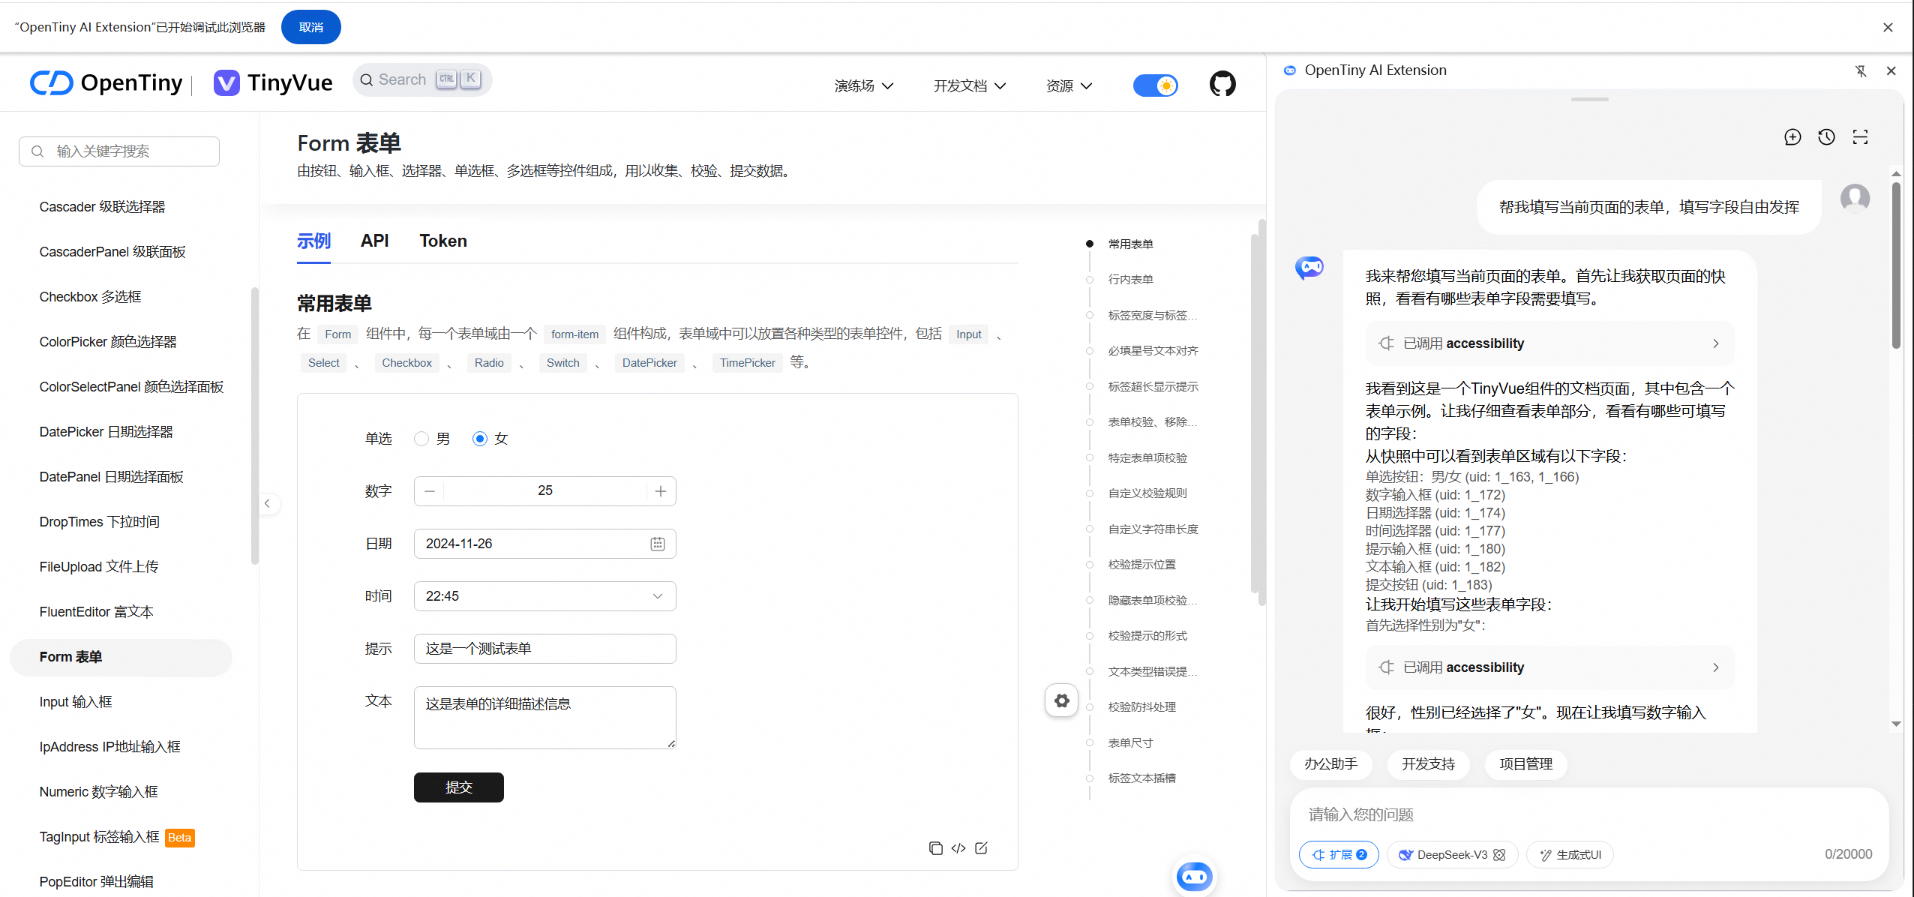Click the floating AI robot assistant icon
Image resolution: width=1914 pixels, height=897 pixels.
pyautogui.click(x=1194, y=877)
